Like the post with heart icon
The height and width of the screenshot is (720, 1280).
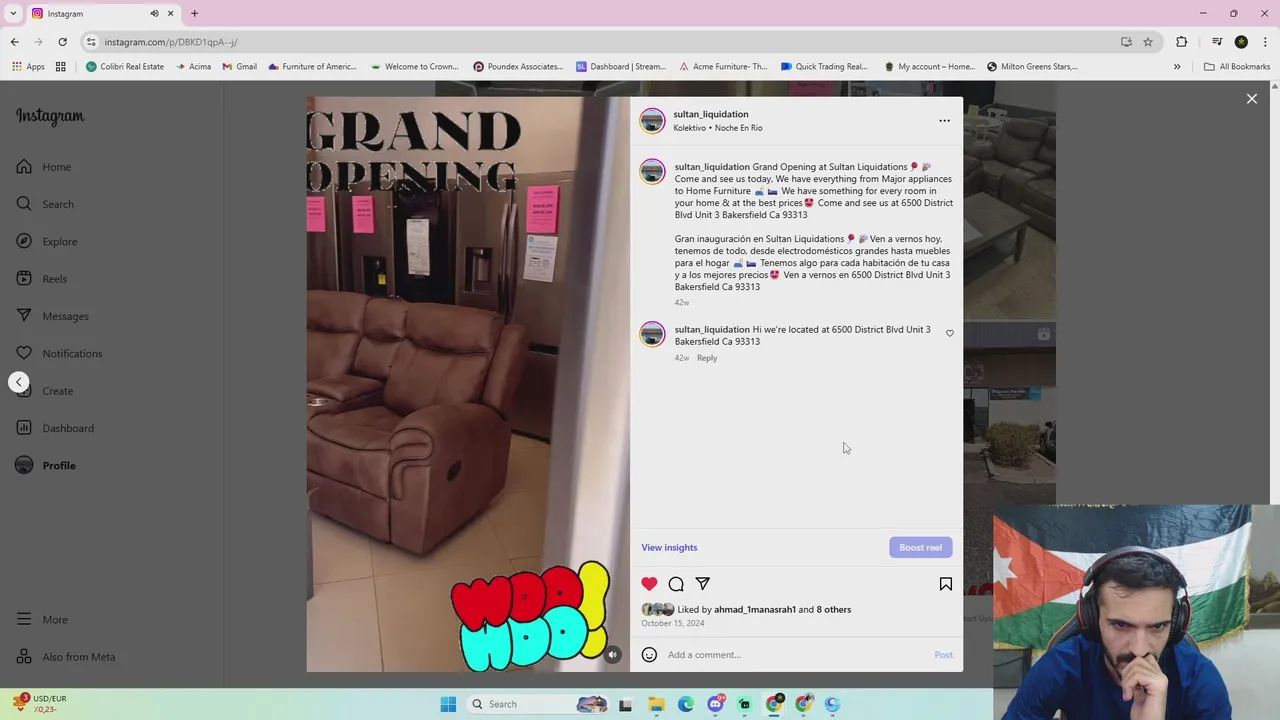click(x=649, y=584)
